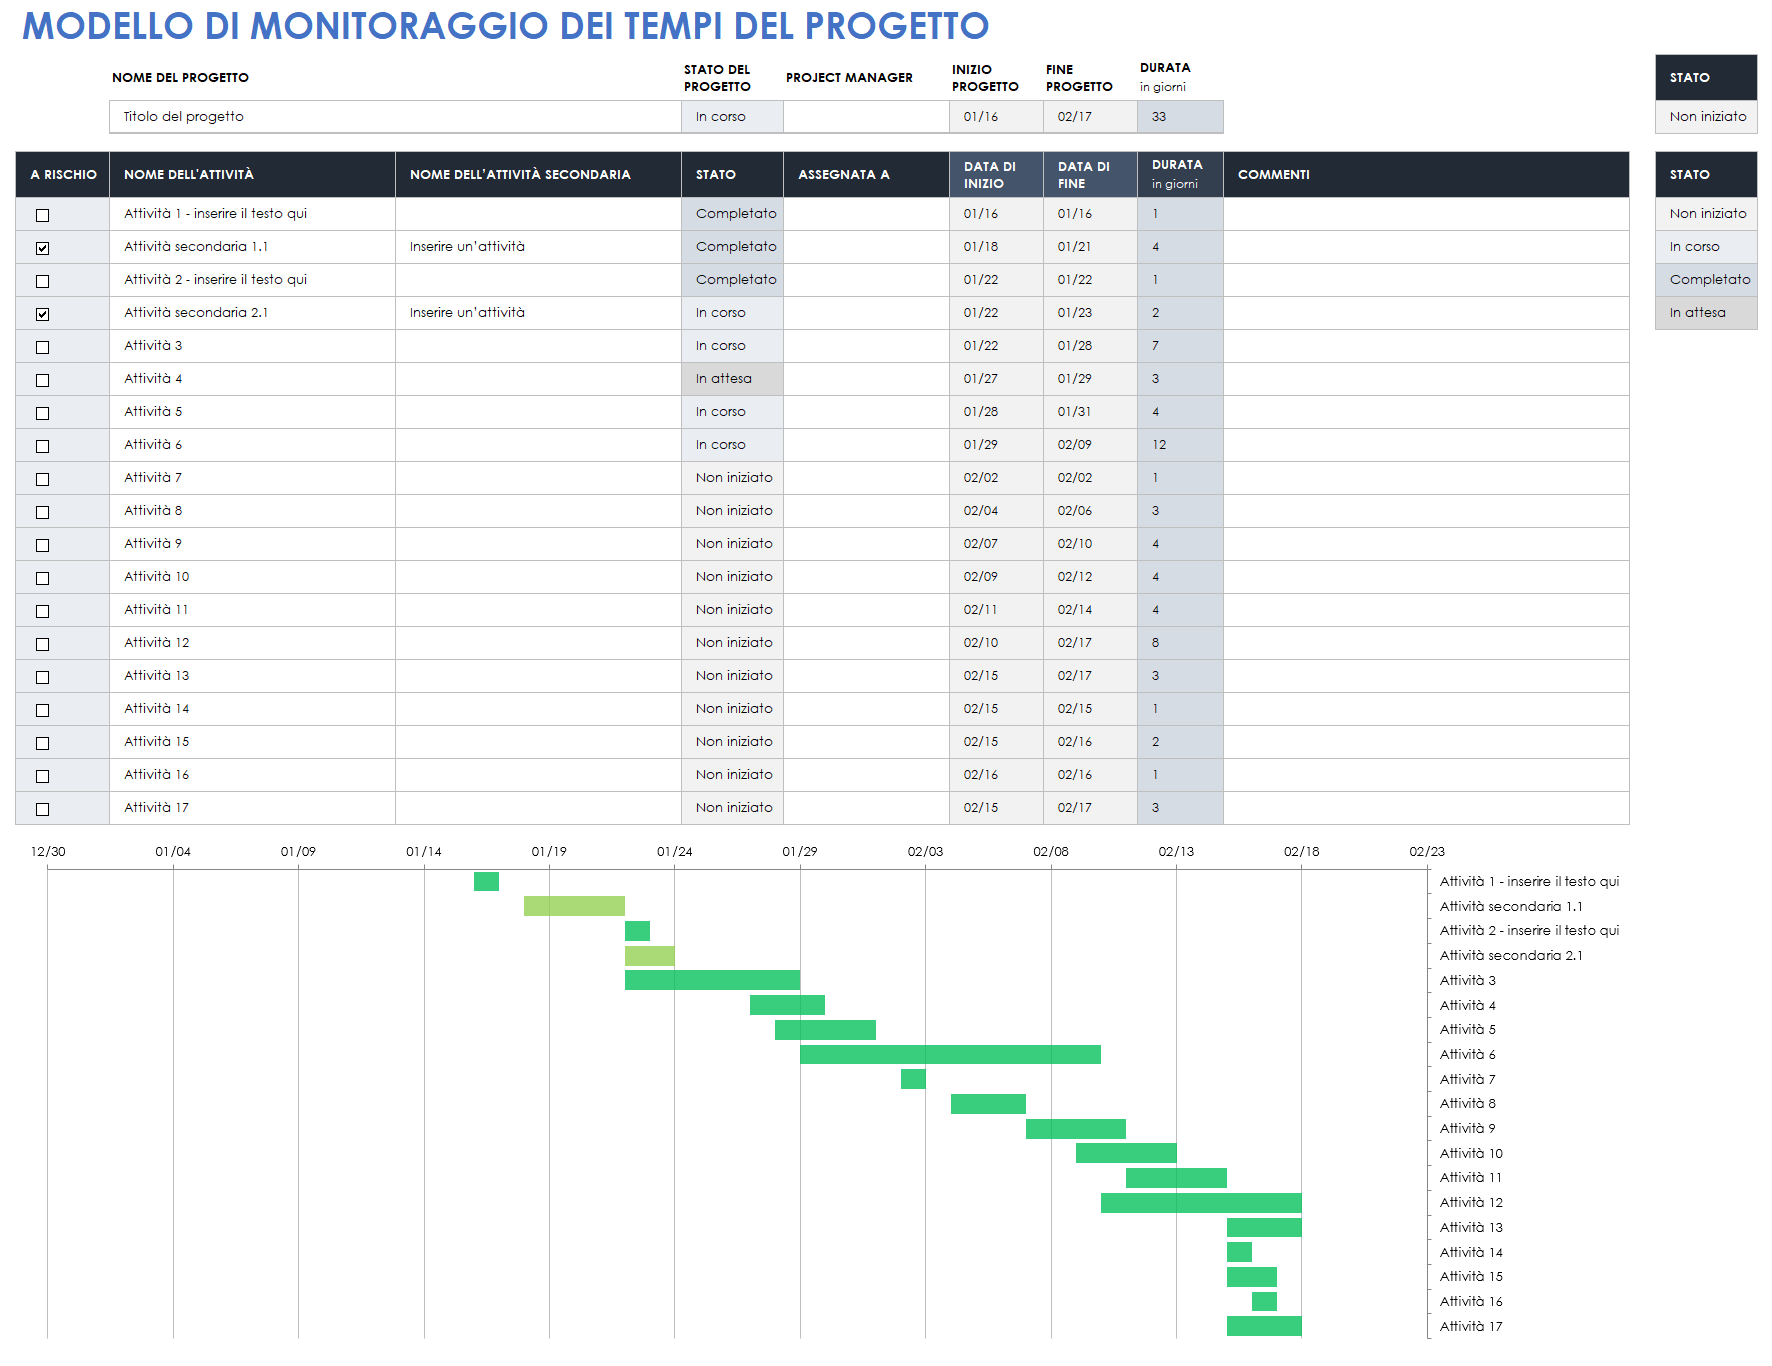Select status Completato for Attività 1 row
Image resolution: width=1772 pixels, height=1366 pixels.
(x=732, y=214)
